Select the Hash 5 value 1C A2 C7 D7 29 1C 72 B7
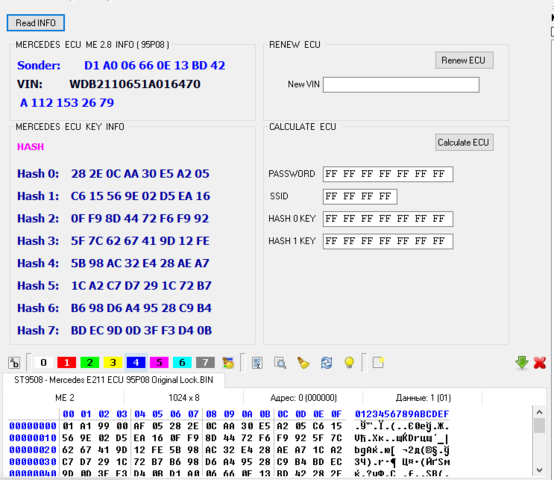 pos(141,286)
